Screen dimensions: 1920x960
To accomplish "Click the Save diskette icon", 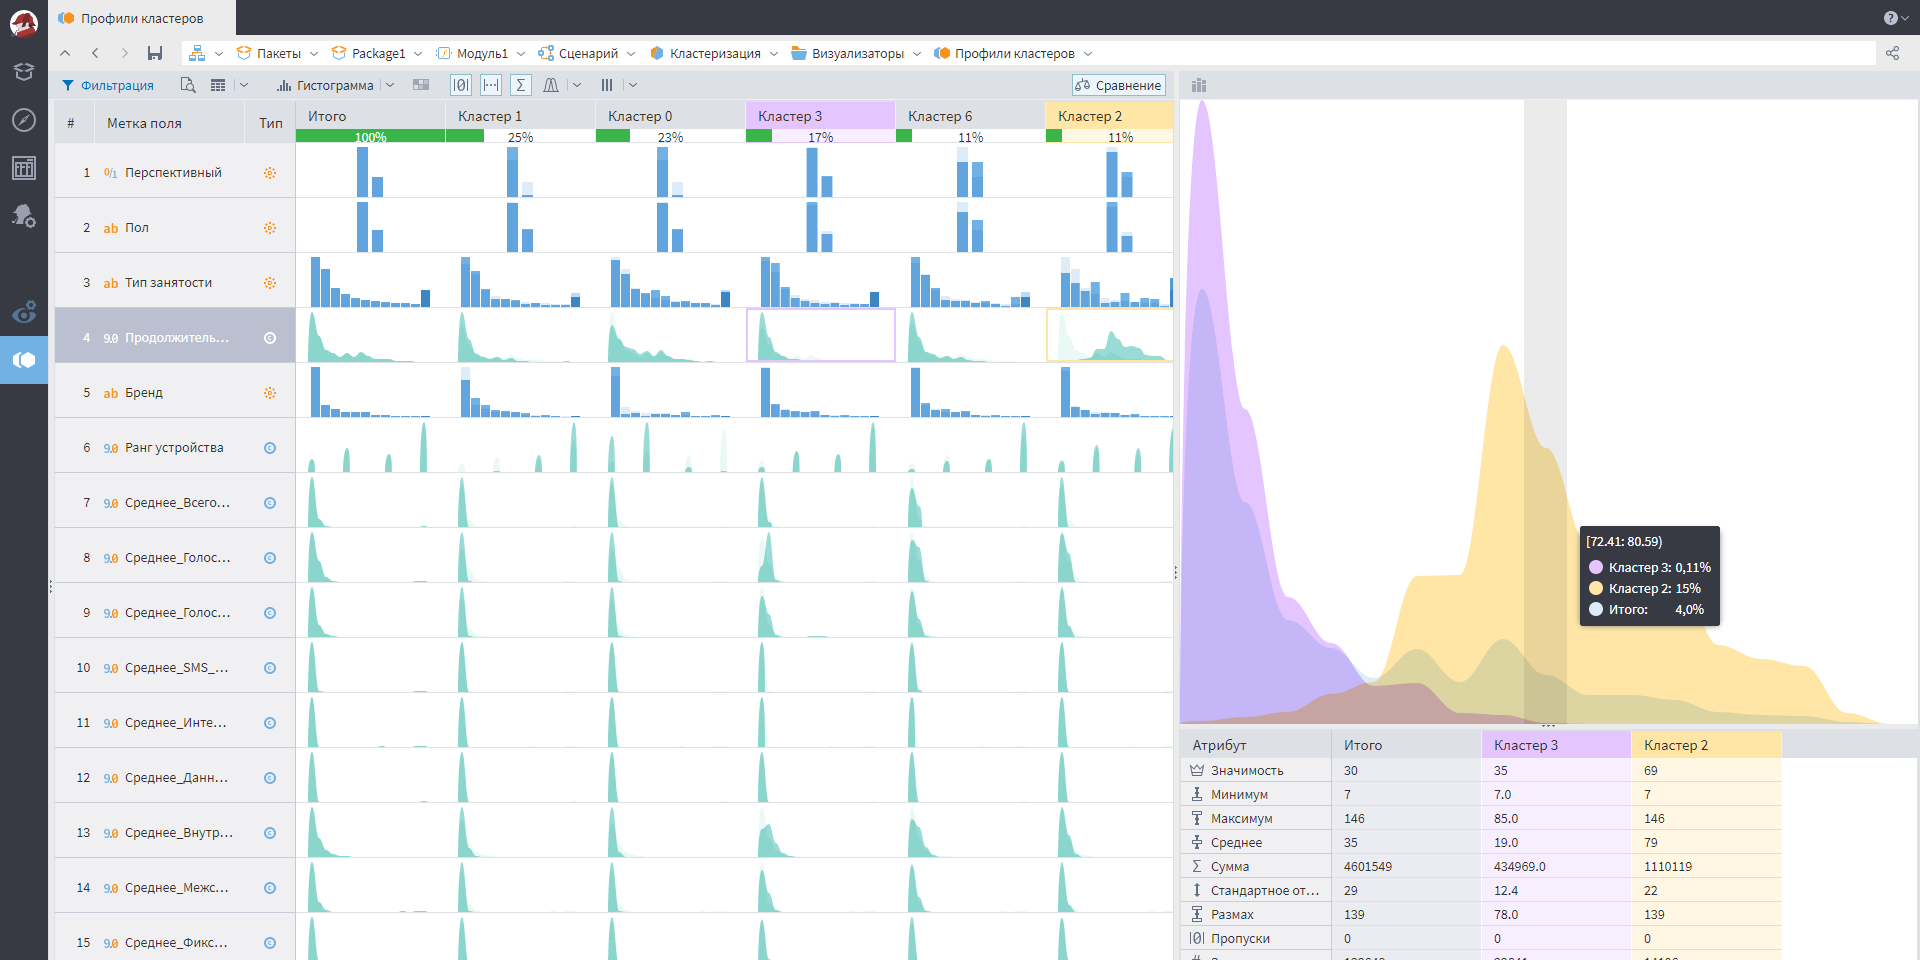I will pyautogui.click(x=154, y=53).
